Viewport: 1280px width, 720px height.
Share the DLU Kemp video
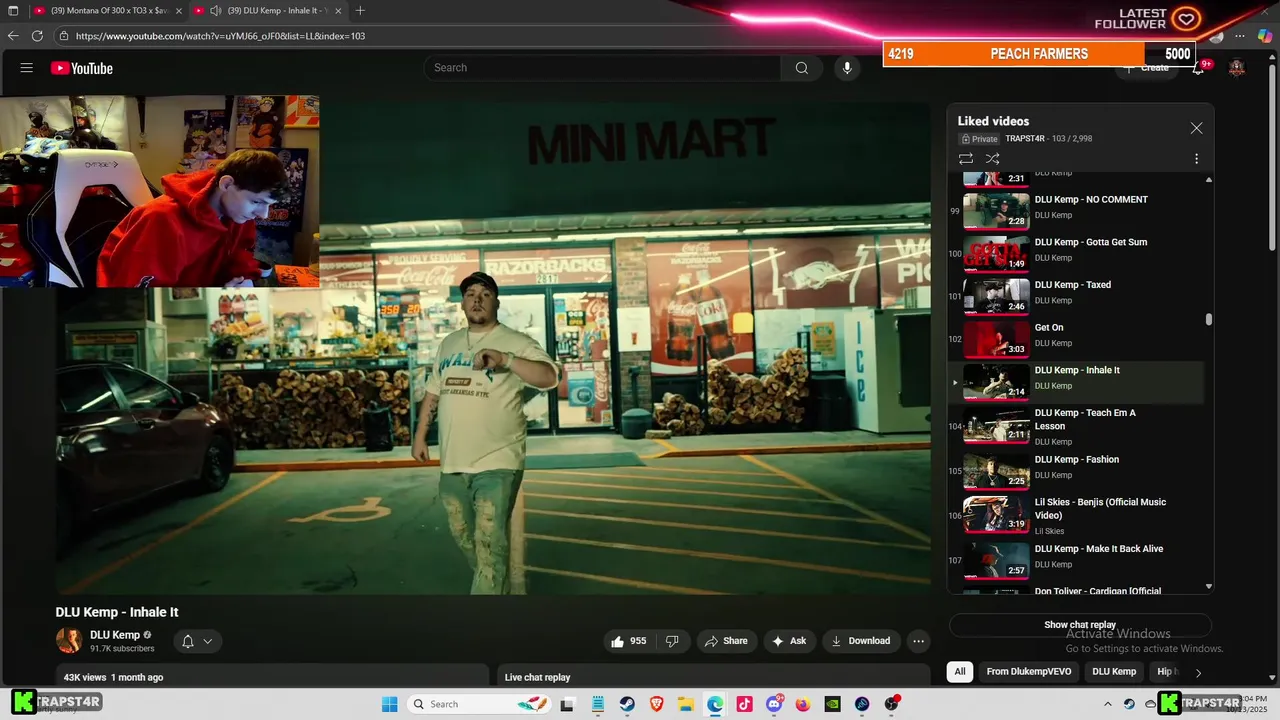click(x=725, y=641)
